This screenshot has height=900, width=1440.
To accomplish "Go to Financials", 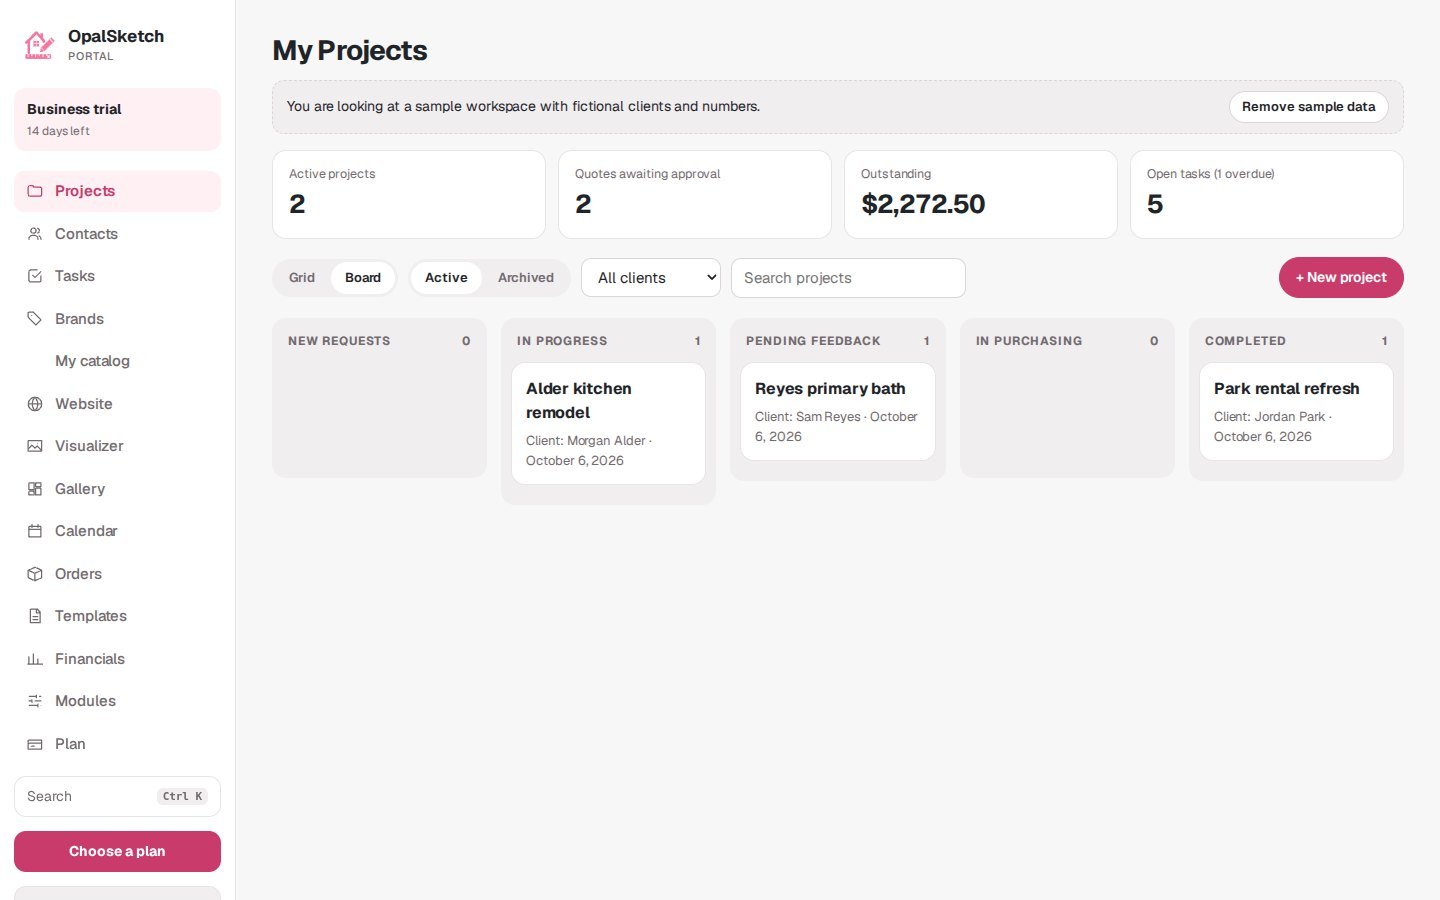I will click(x=117, y=659).
